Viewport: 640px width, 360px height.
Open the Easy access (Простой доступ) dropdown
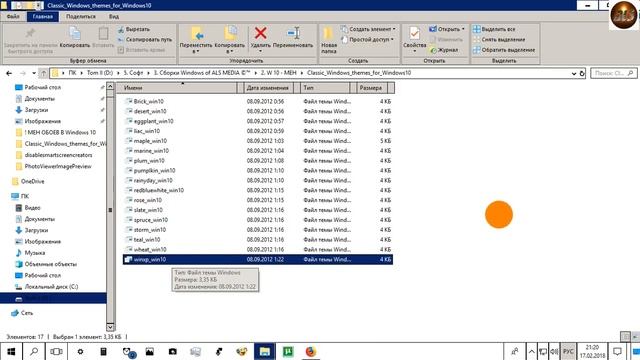pyautogui.click(x=367, y=40)
